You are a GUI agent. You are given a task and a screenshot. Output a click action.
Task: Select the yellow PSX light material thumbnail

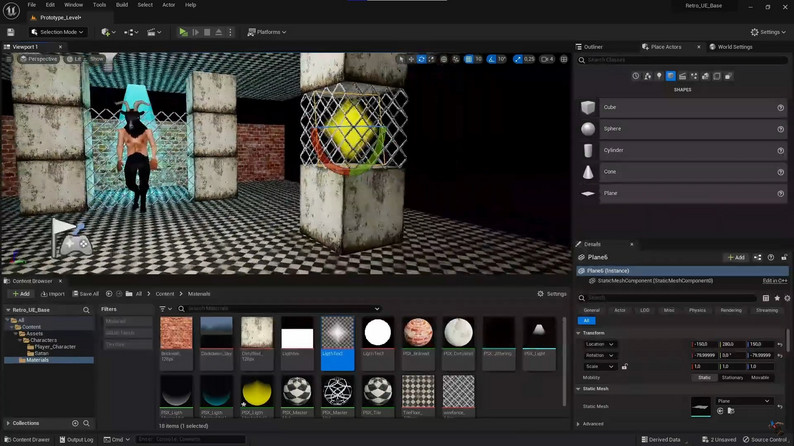[x=257, y=391]
